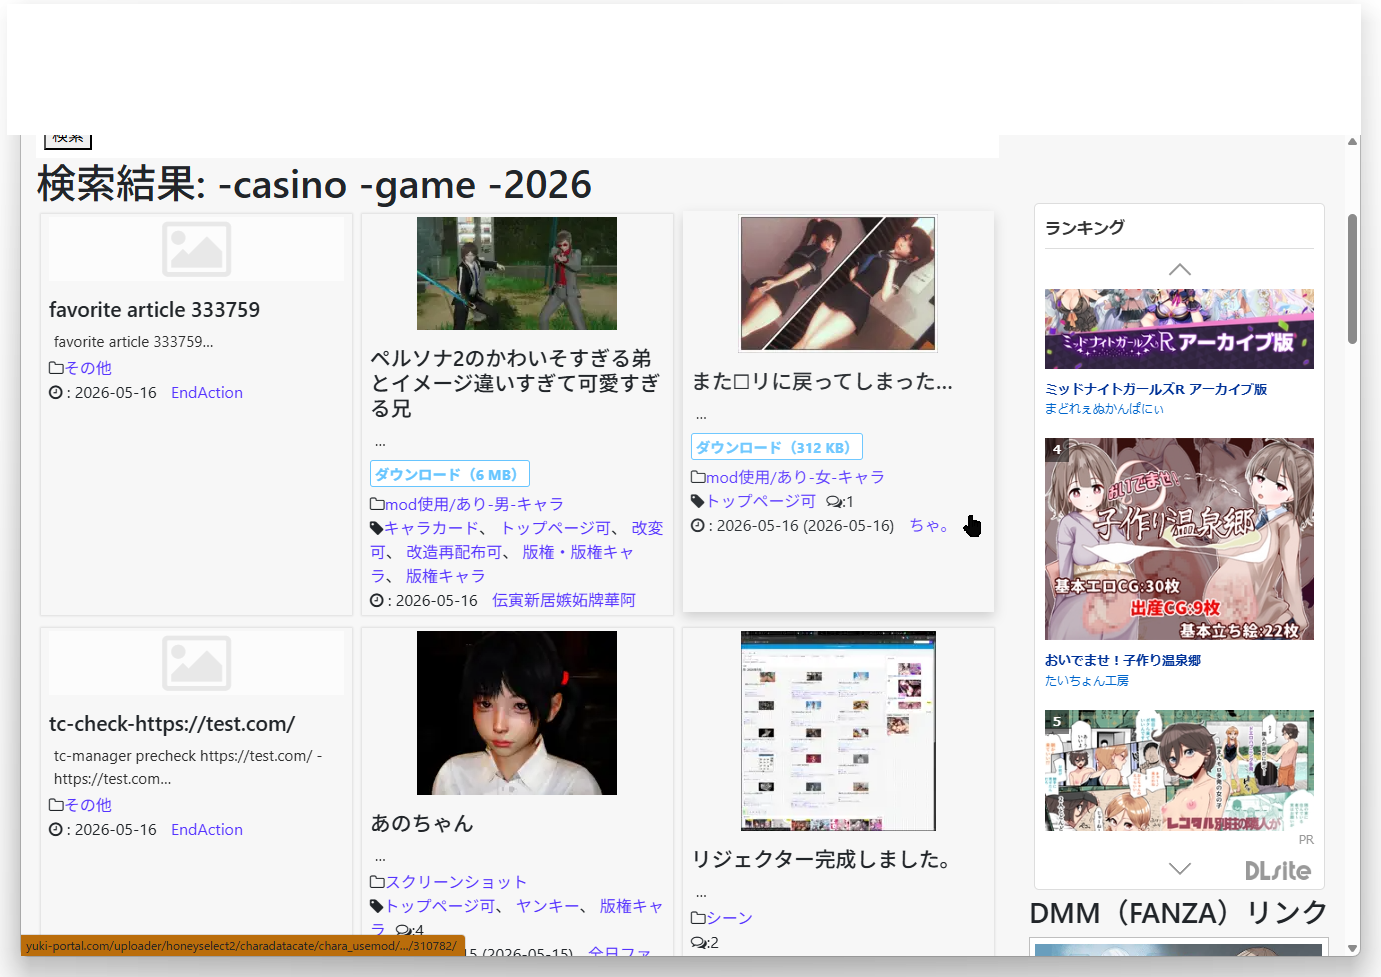Screen dimensions: 1381x977
Task: Click the 検索 button above the results
Action: coord(68,140)
